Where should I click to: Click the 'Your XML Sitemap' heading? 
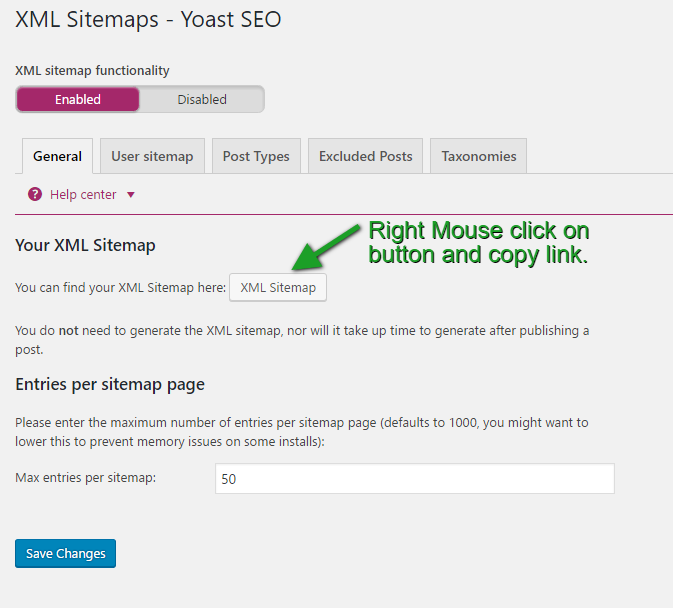tap(85, 245)
